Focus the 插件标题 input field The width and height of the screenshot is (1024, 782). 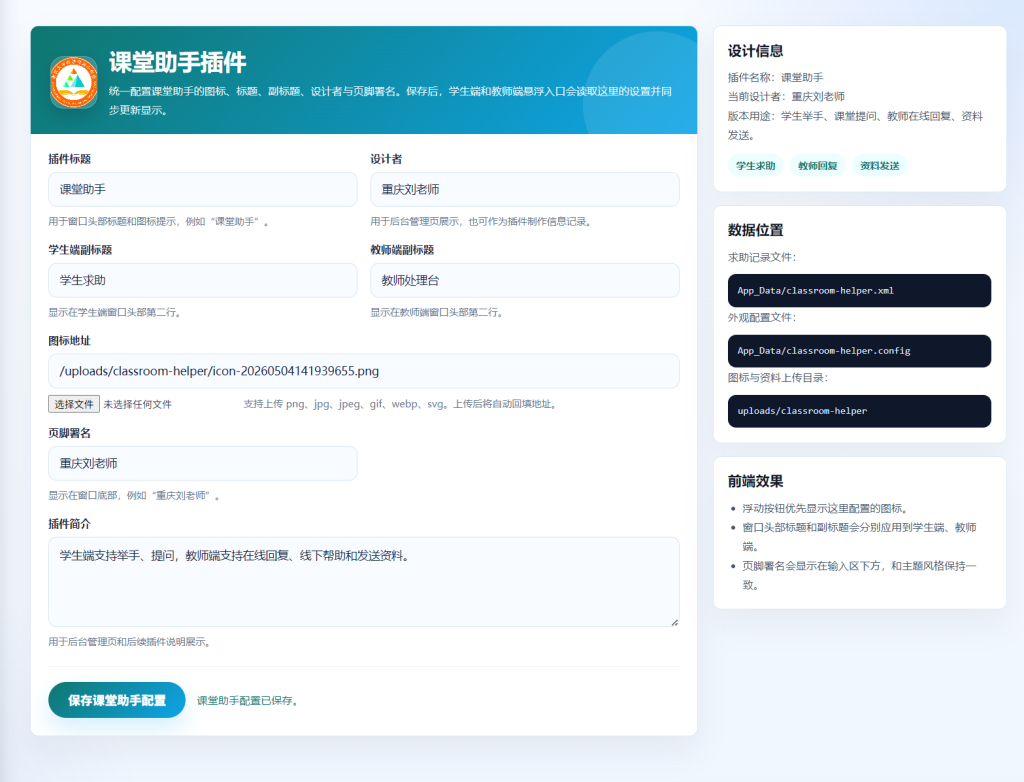click(202, 189)
